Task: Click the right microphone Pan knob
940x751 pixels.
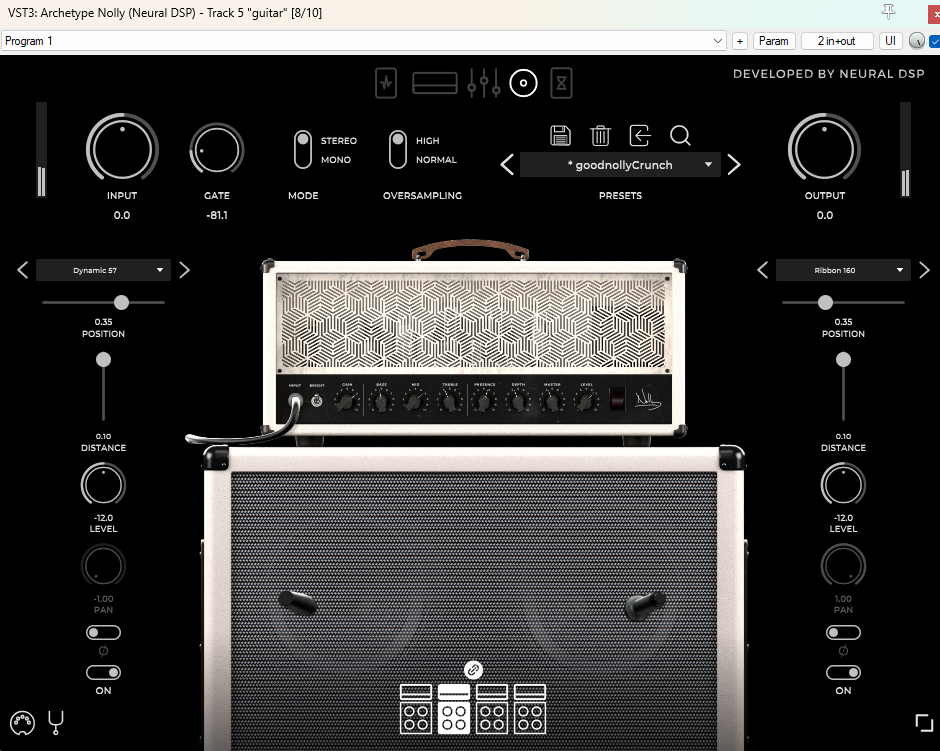Action: [x=843, y=566]
